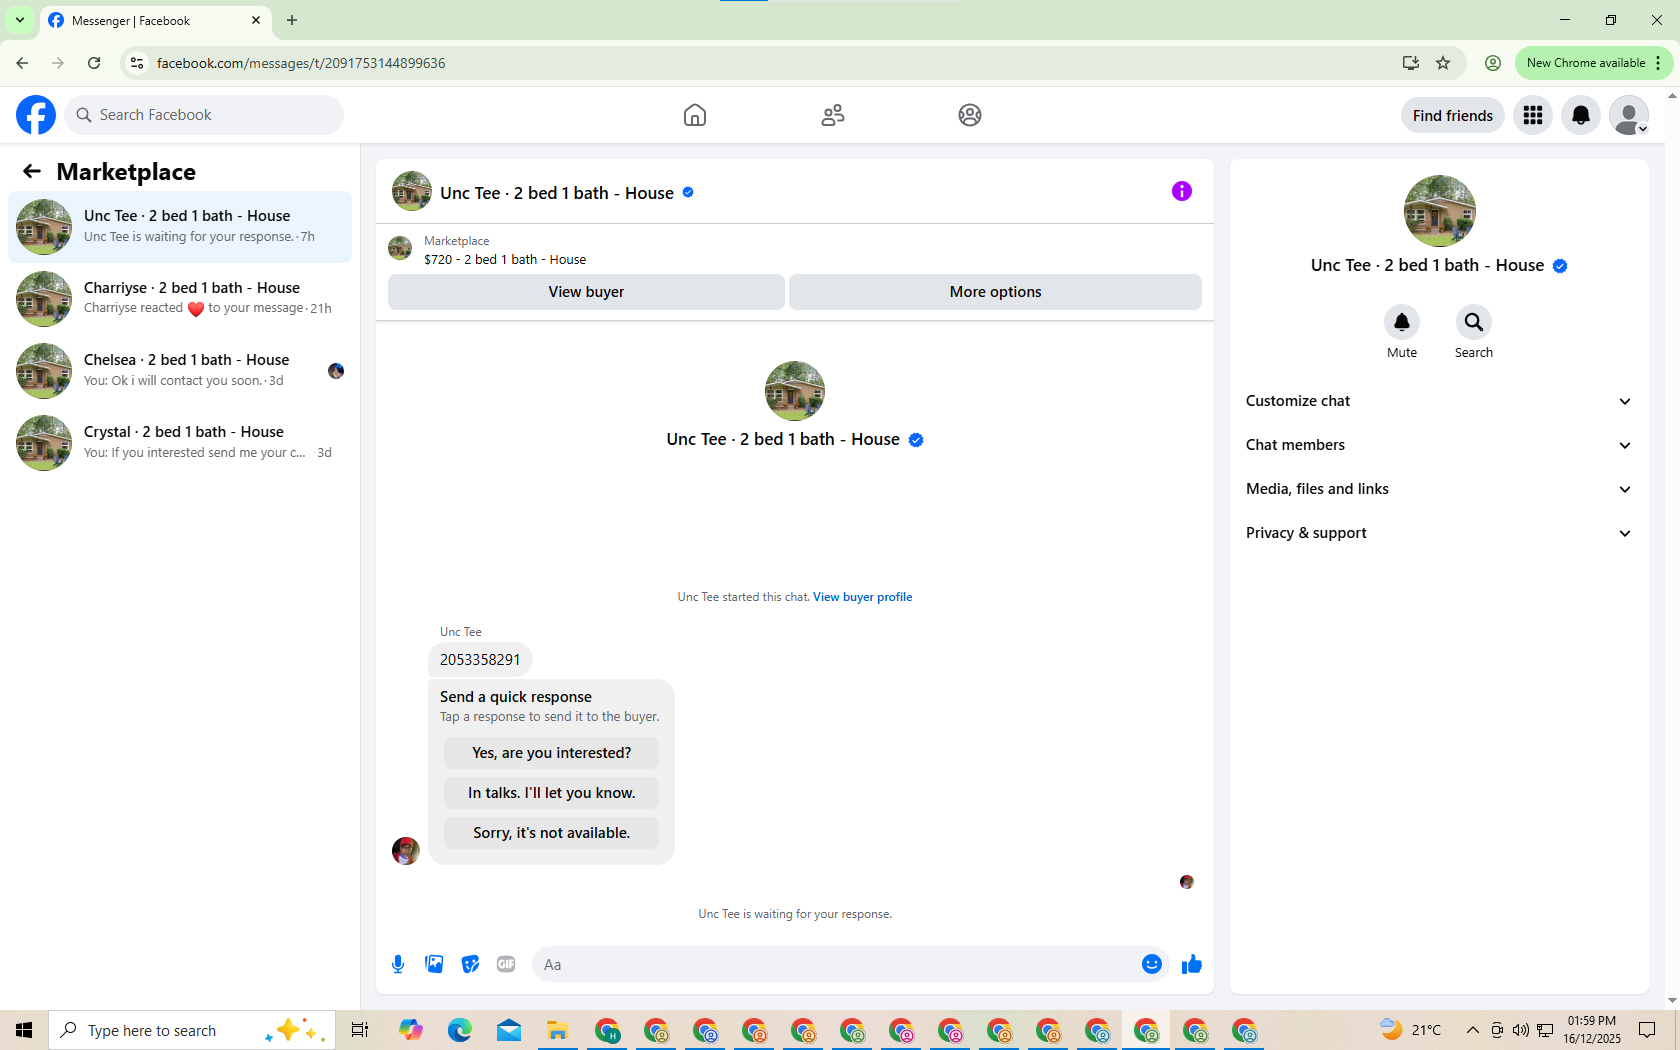Screen dimensions: 1680x1050
Task: Open the Crystal conversation
Action: point(180,443)
